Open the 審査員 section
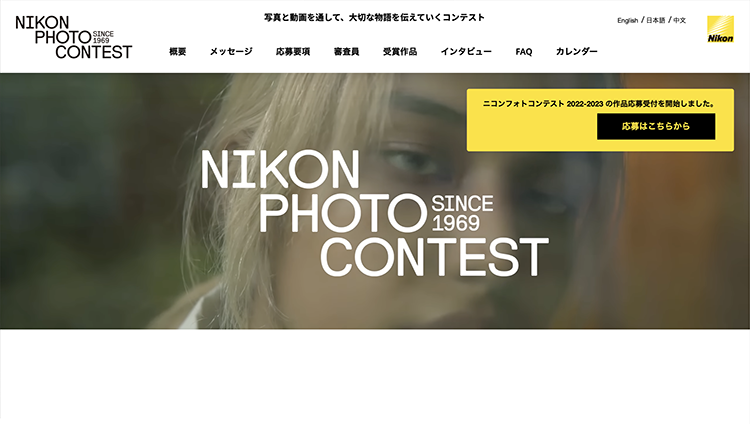This screenshot has height=424, width=750. [x=346, y=51]
